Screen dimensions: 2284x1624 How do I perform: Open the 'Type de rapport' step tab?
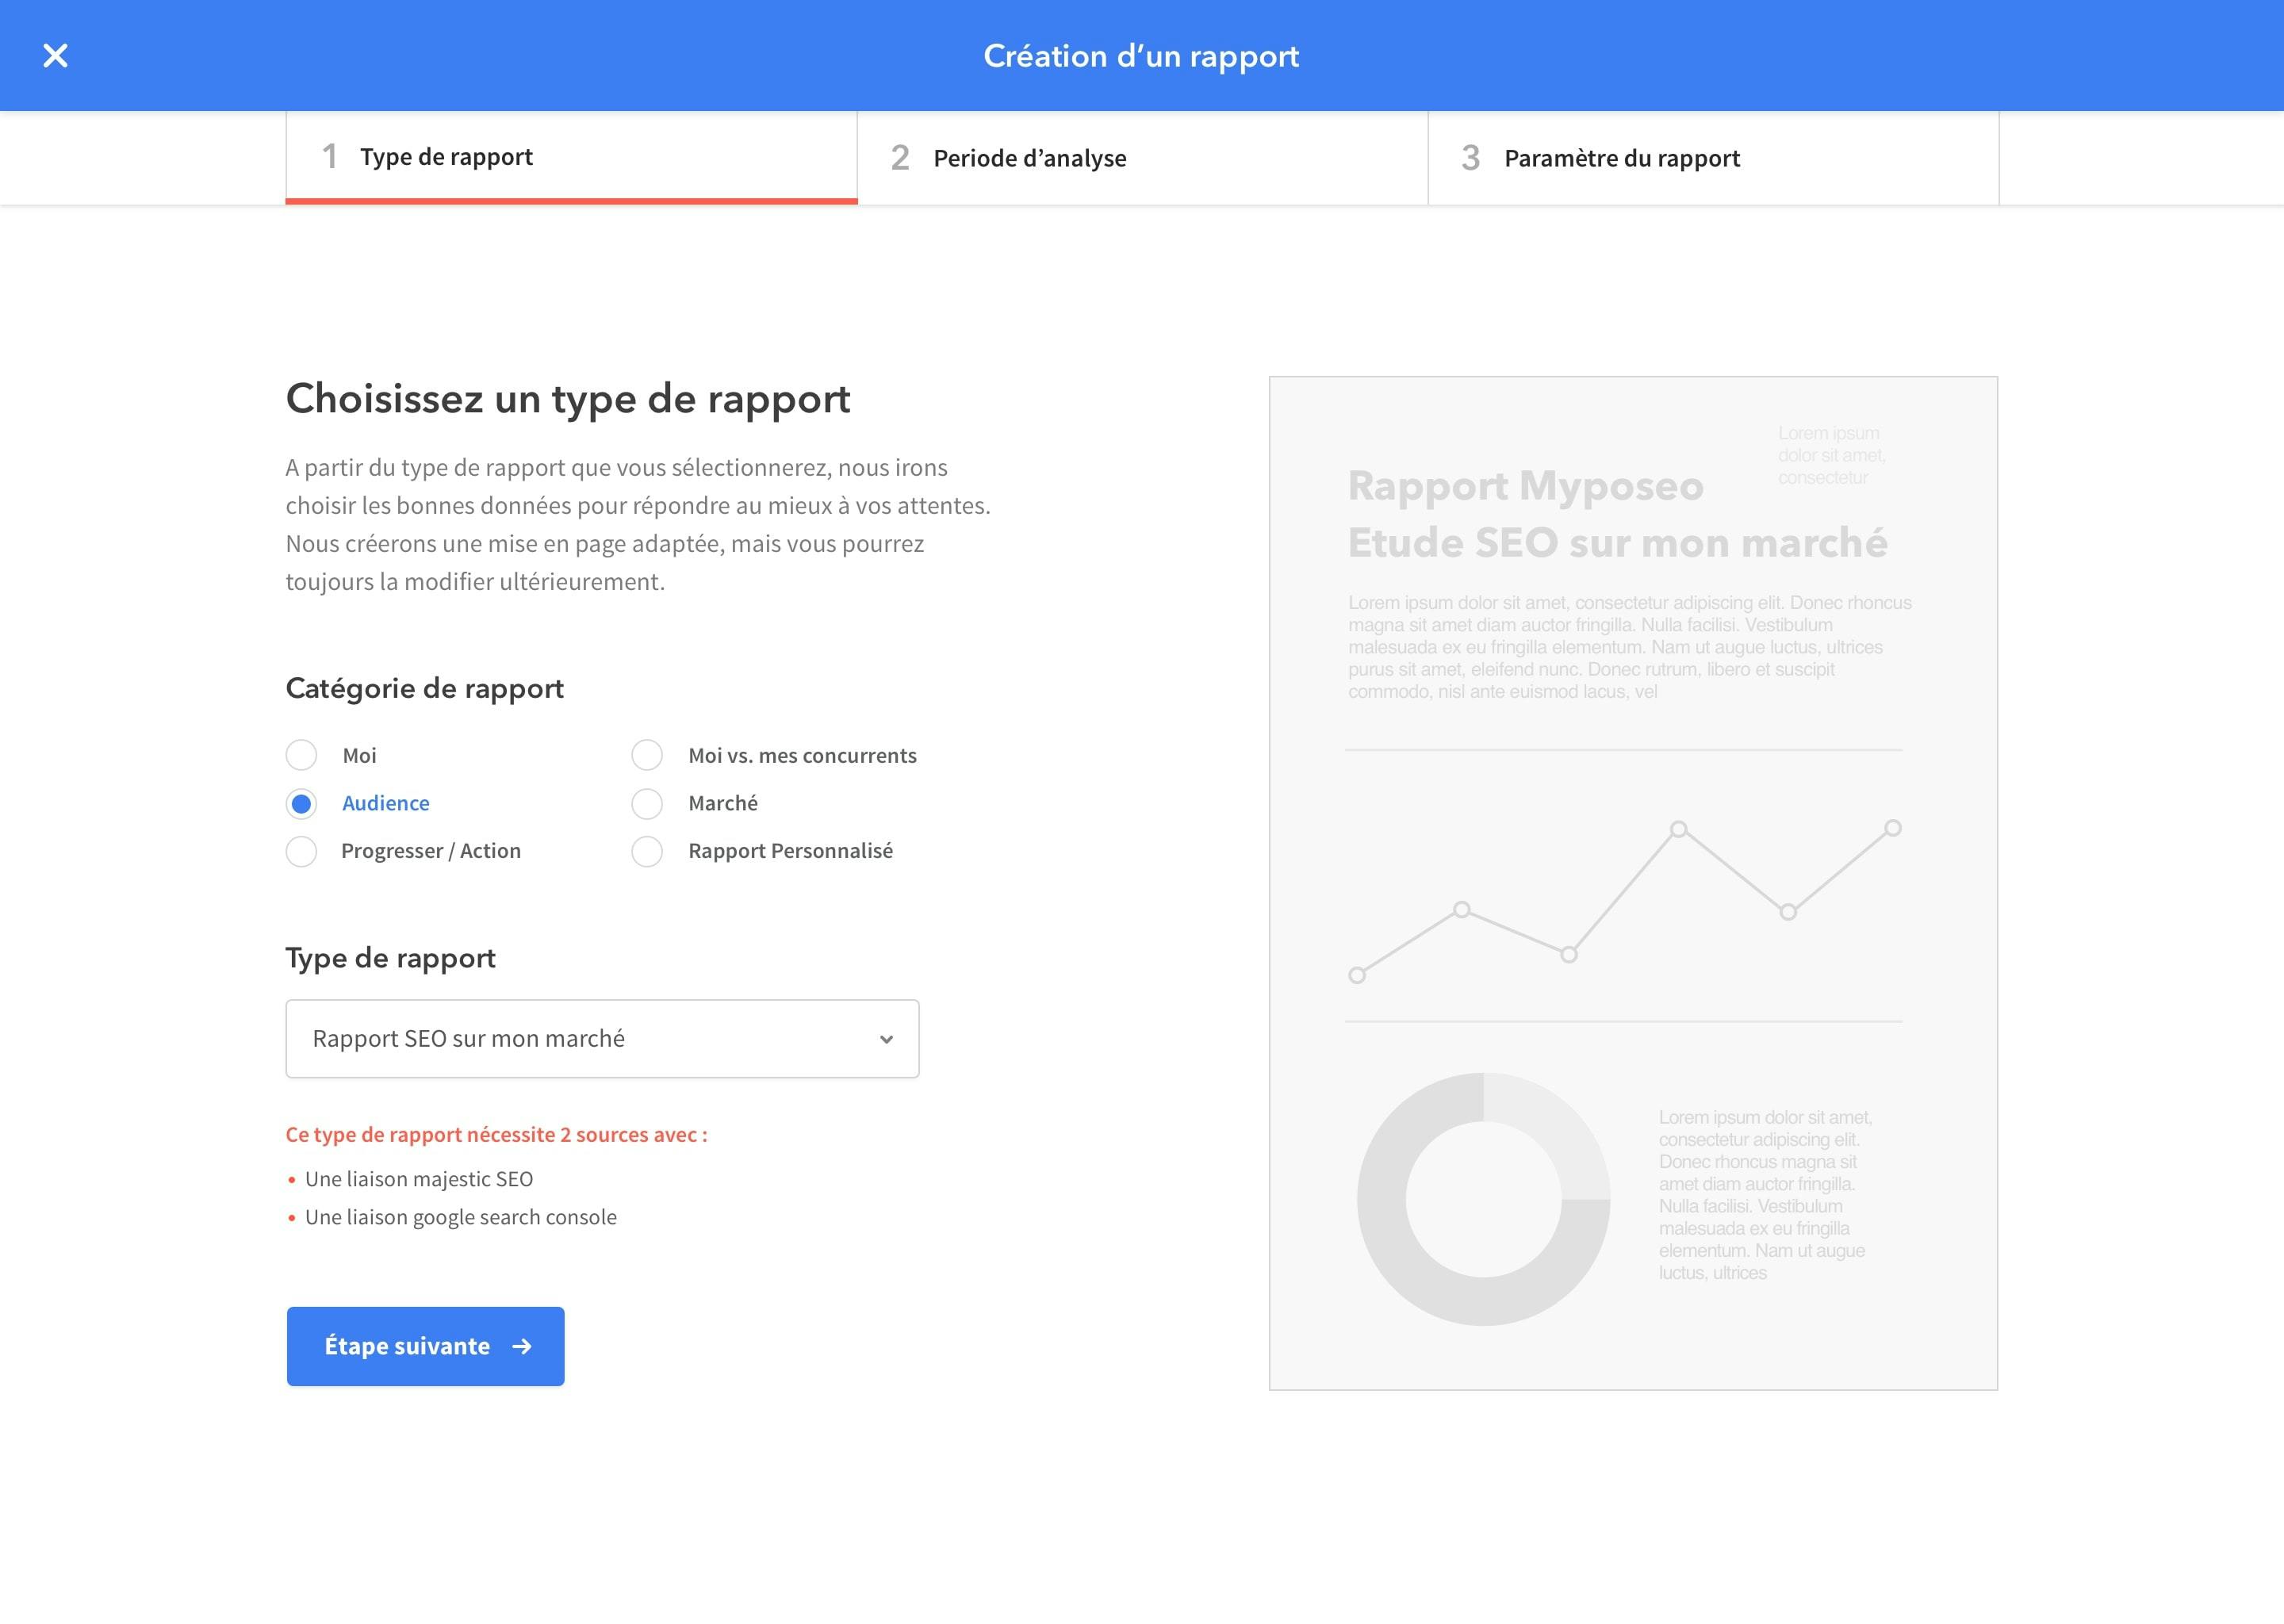coord(571,157)
